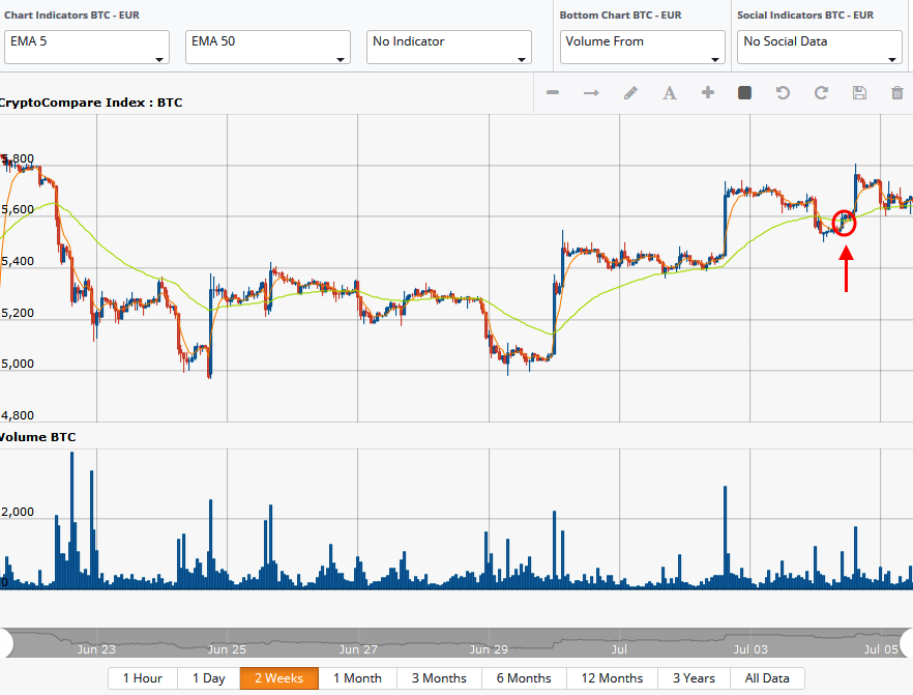913x695 pixels.
Task: Click the 5,400 price axis label
Action: pos(17,261)
